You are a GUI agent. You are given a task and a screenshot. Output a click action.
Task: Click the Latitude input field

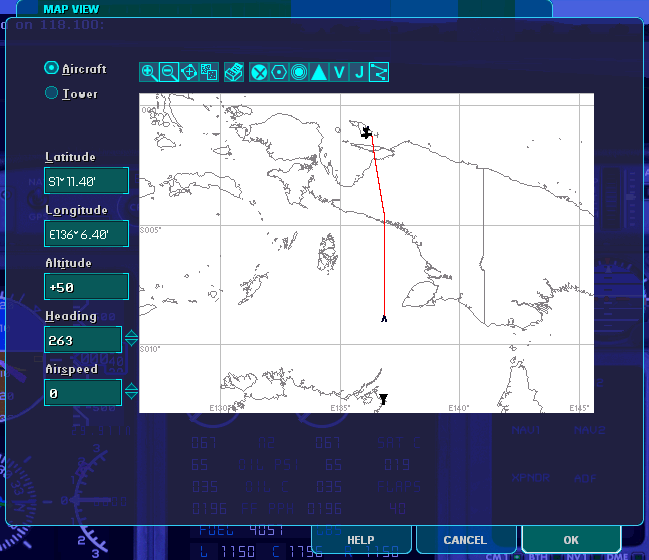pyautogui.click(x=87, y=180)
